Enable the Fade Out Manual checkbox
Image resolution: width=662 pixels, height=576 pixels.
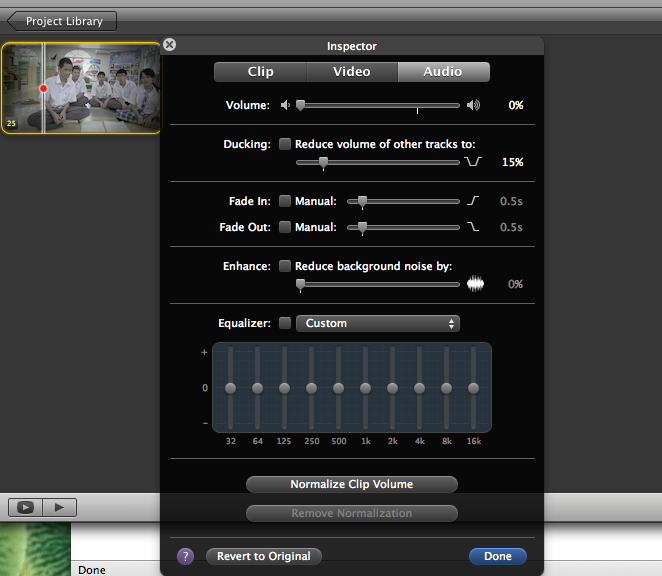coord(285,227)
